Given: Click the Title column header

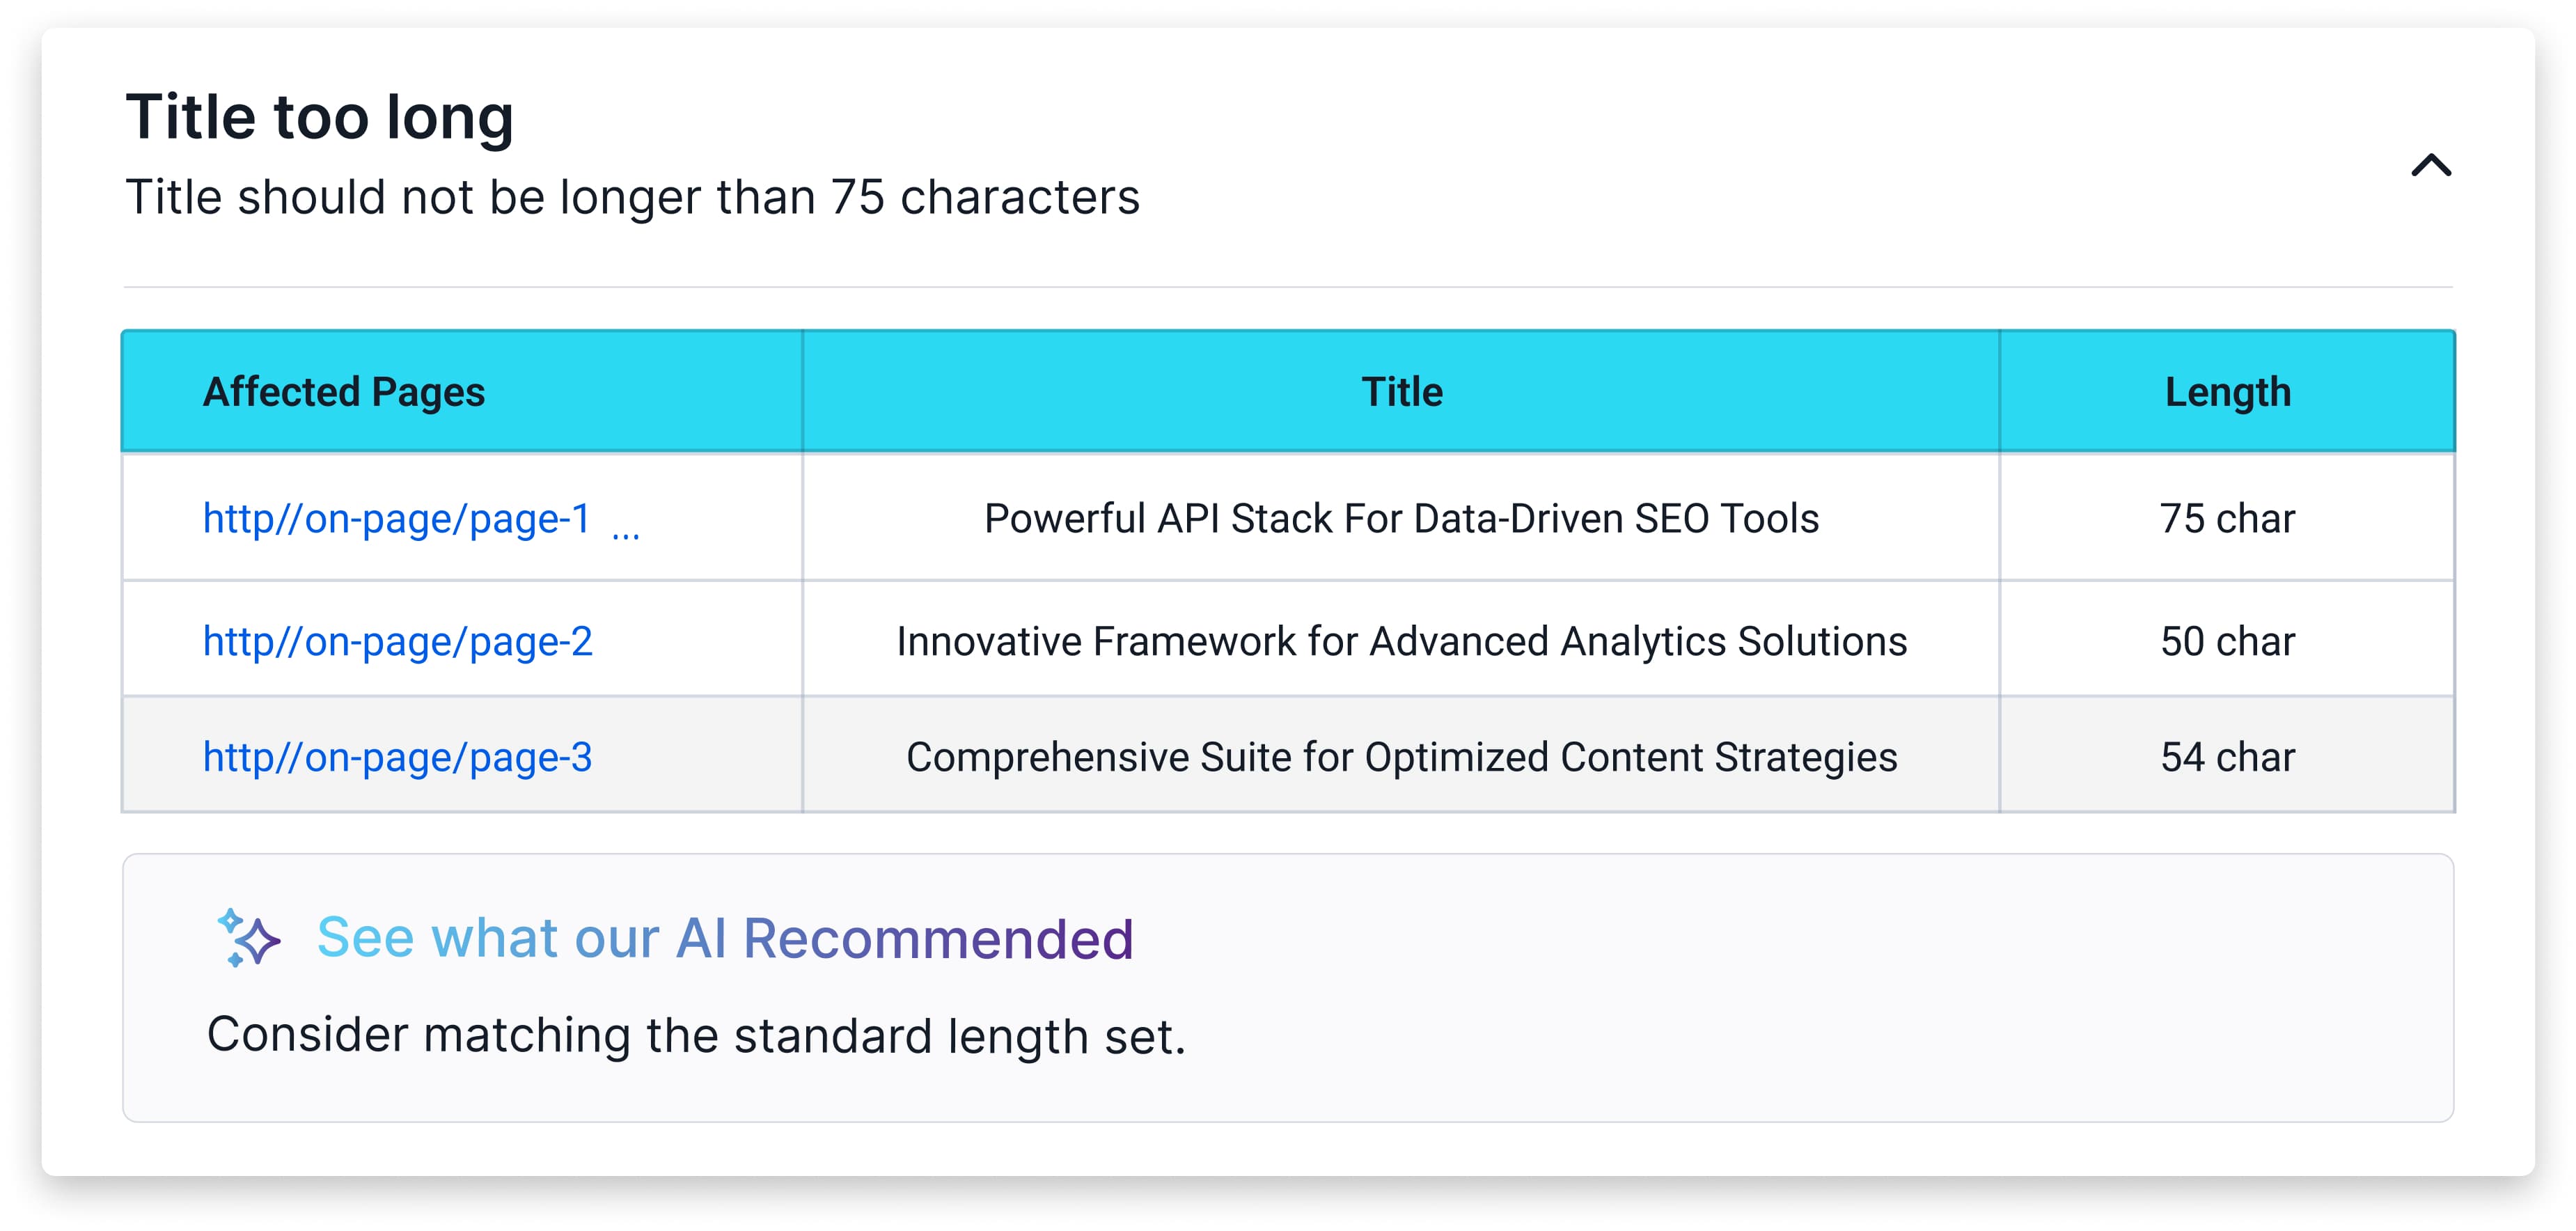Looking at the screenshot, I should pos(1401,392).
